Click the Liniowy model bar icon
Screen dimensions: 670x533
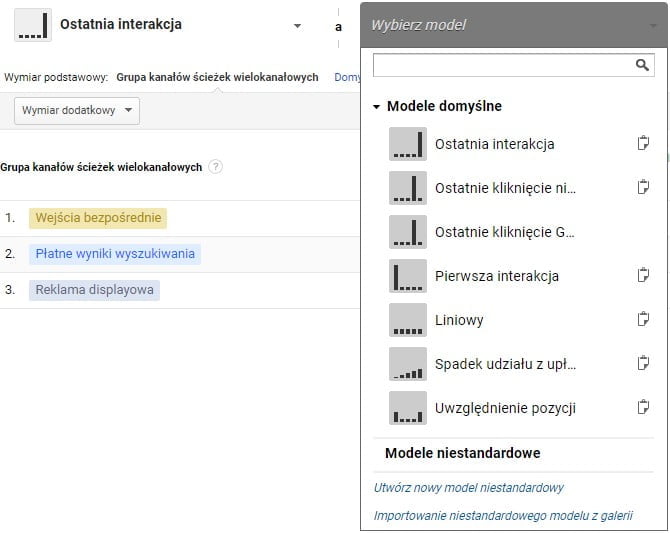(407, 320)
